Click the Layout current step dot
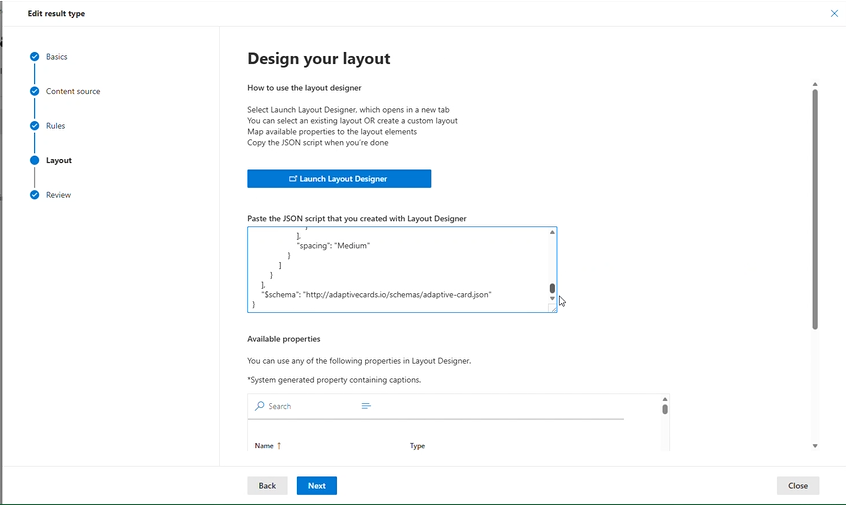This screenshot has height=505, width=846. [35, 160]
